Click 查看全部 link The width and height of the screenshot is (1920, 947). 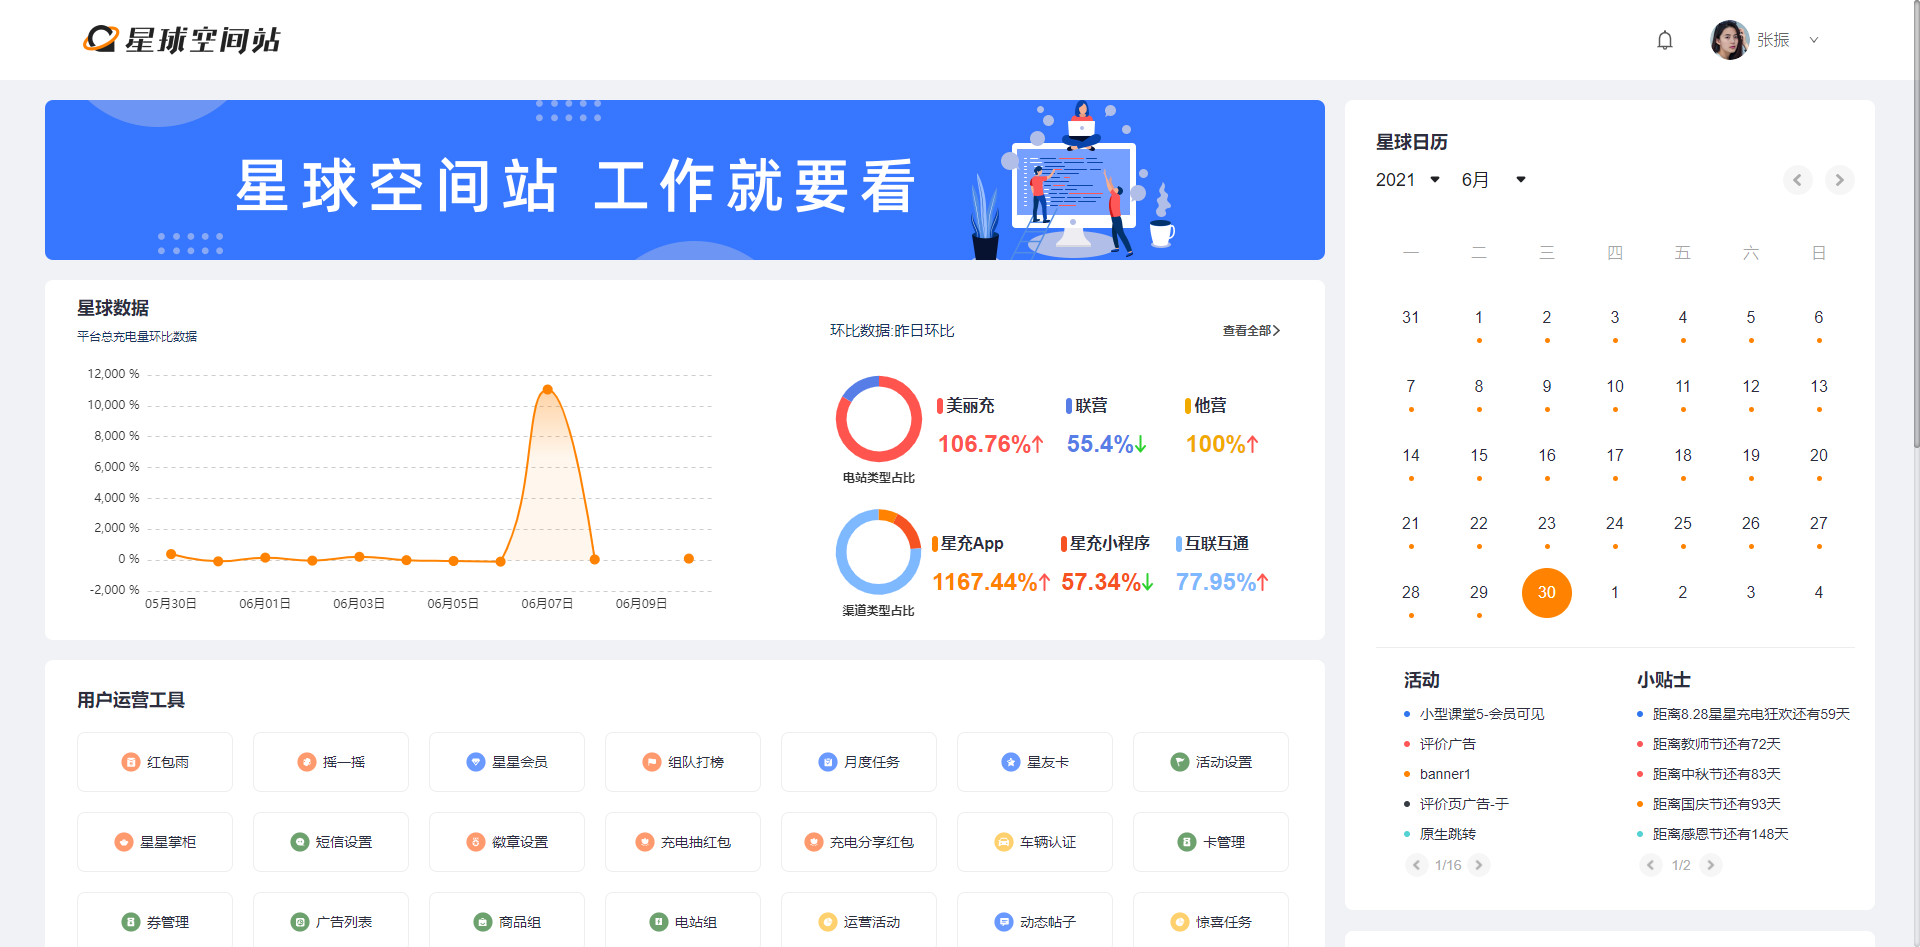pyautogui.click(x=1251, y=331)
